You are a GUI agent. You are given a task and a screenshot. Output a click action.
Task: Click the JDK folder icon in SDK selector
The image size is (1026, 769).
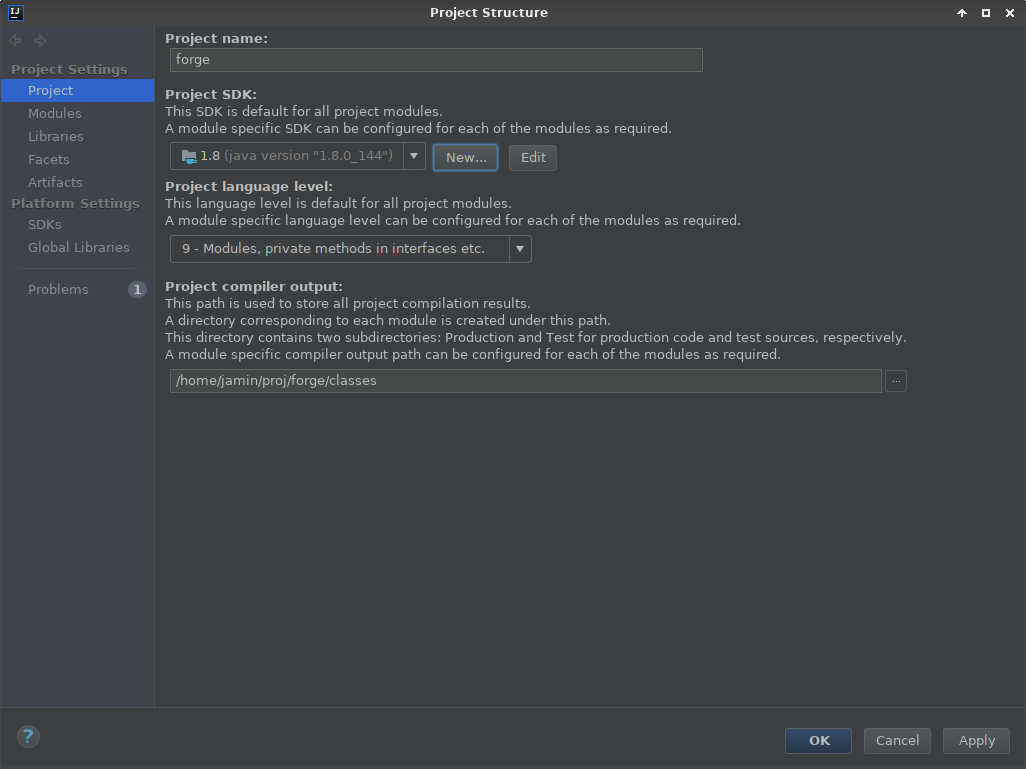pos(189,156)
